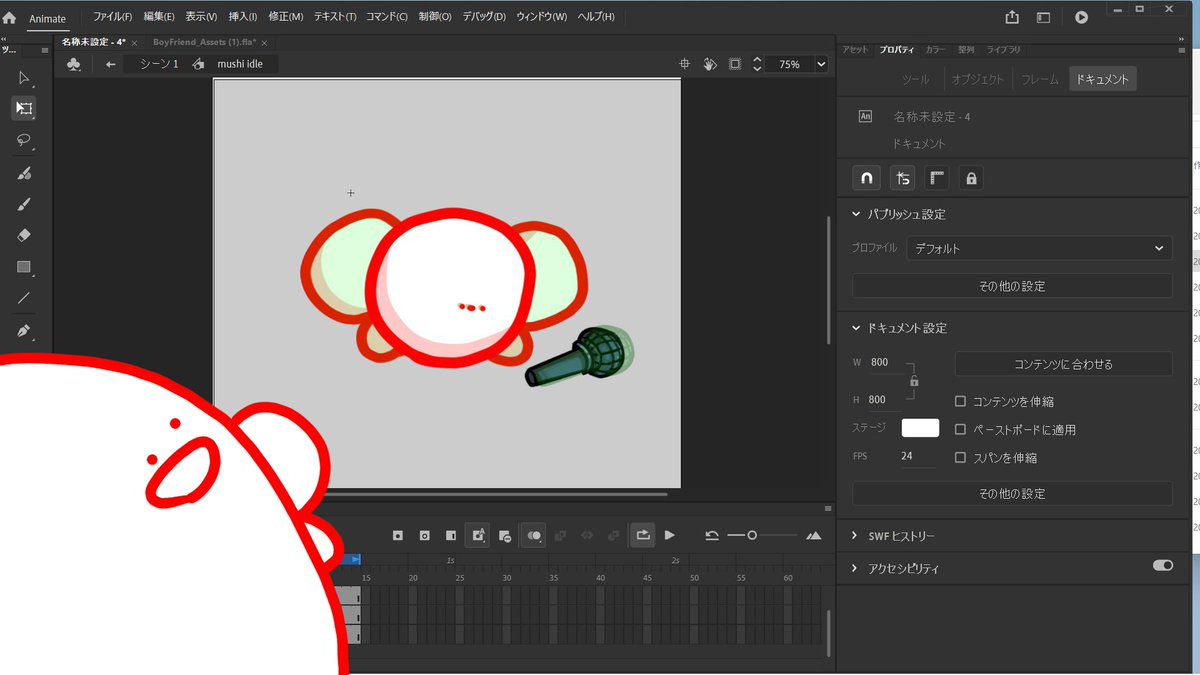Toggle snap to objects magnet button
This screenshot has height=675, width=1200.
866,178
